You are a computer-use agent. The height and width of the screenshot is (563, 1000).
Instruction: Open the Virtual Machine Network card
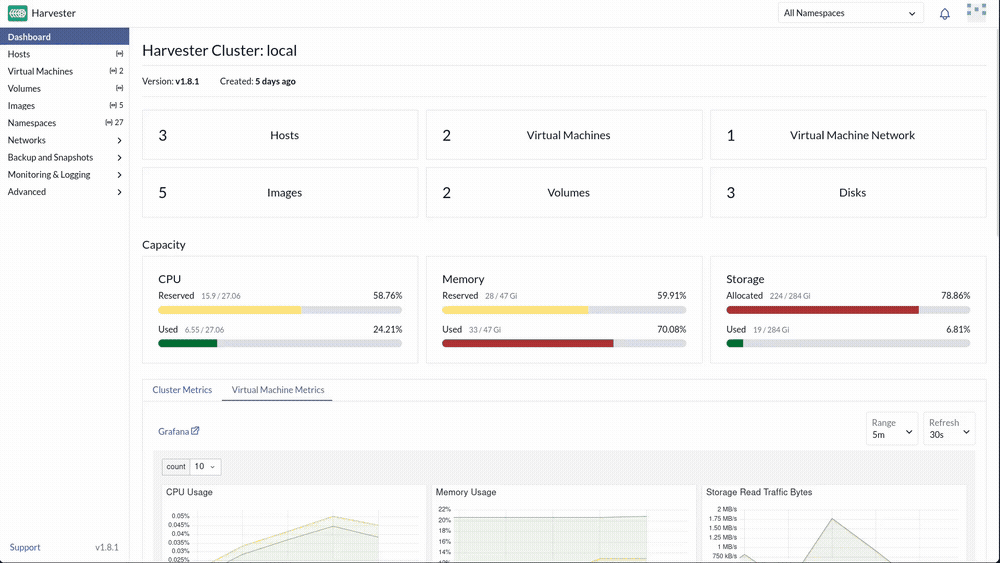(848, 135)
